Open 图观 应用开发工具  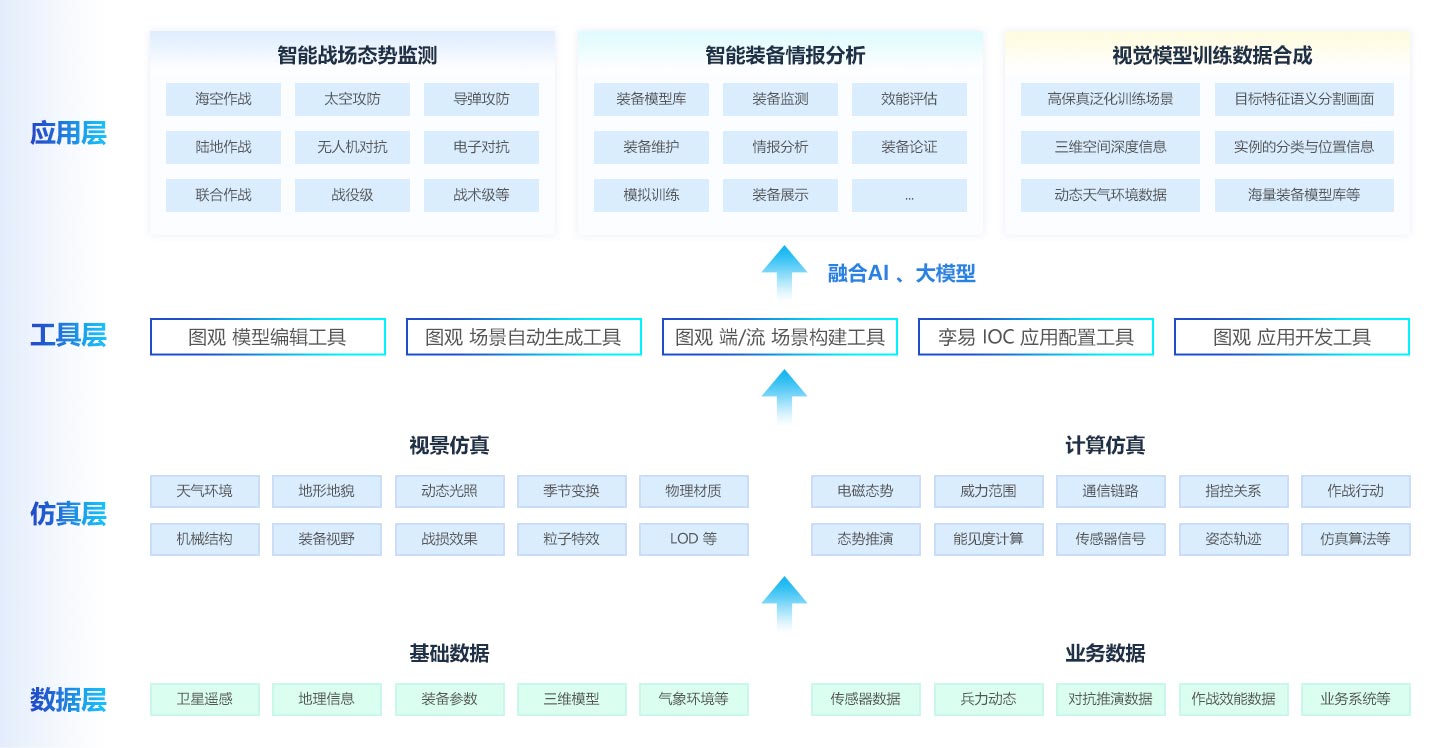1291,337
